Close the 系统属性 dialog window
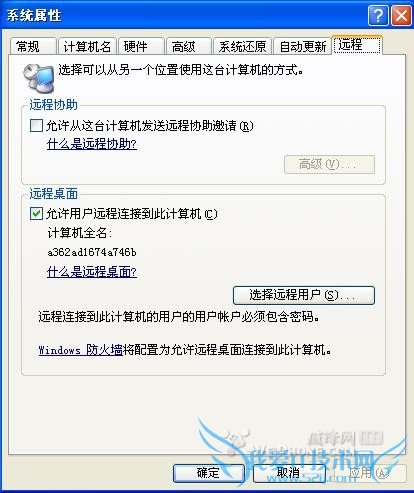 point(401,15)
